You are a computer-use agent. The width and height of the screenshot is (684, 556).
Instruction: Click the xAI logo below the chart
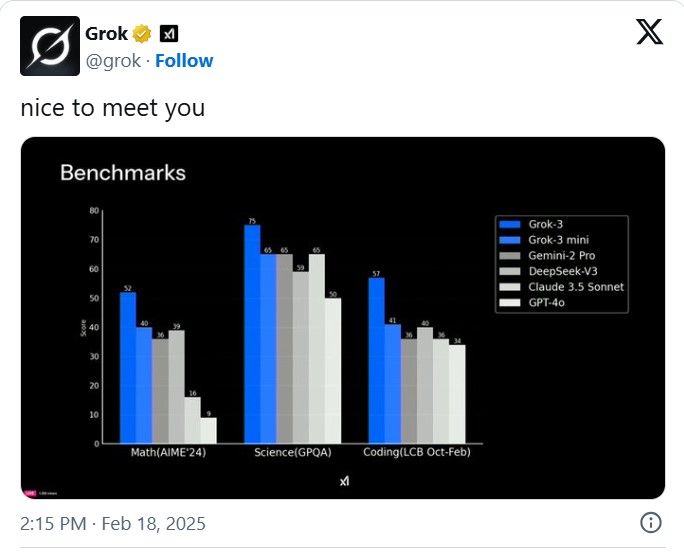(344, 481)
